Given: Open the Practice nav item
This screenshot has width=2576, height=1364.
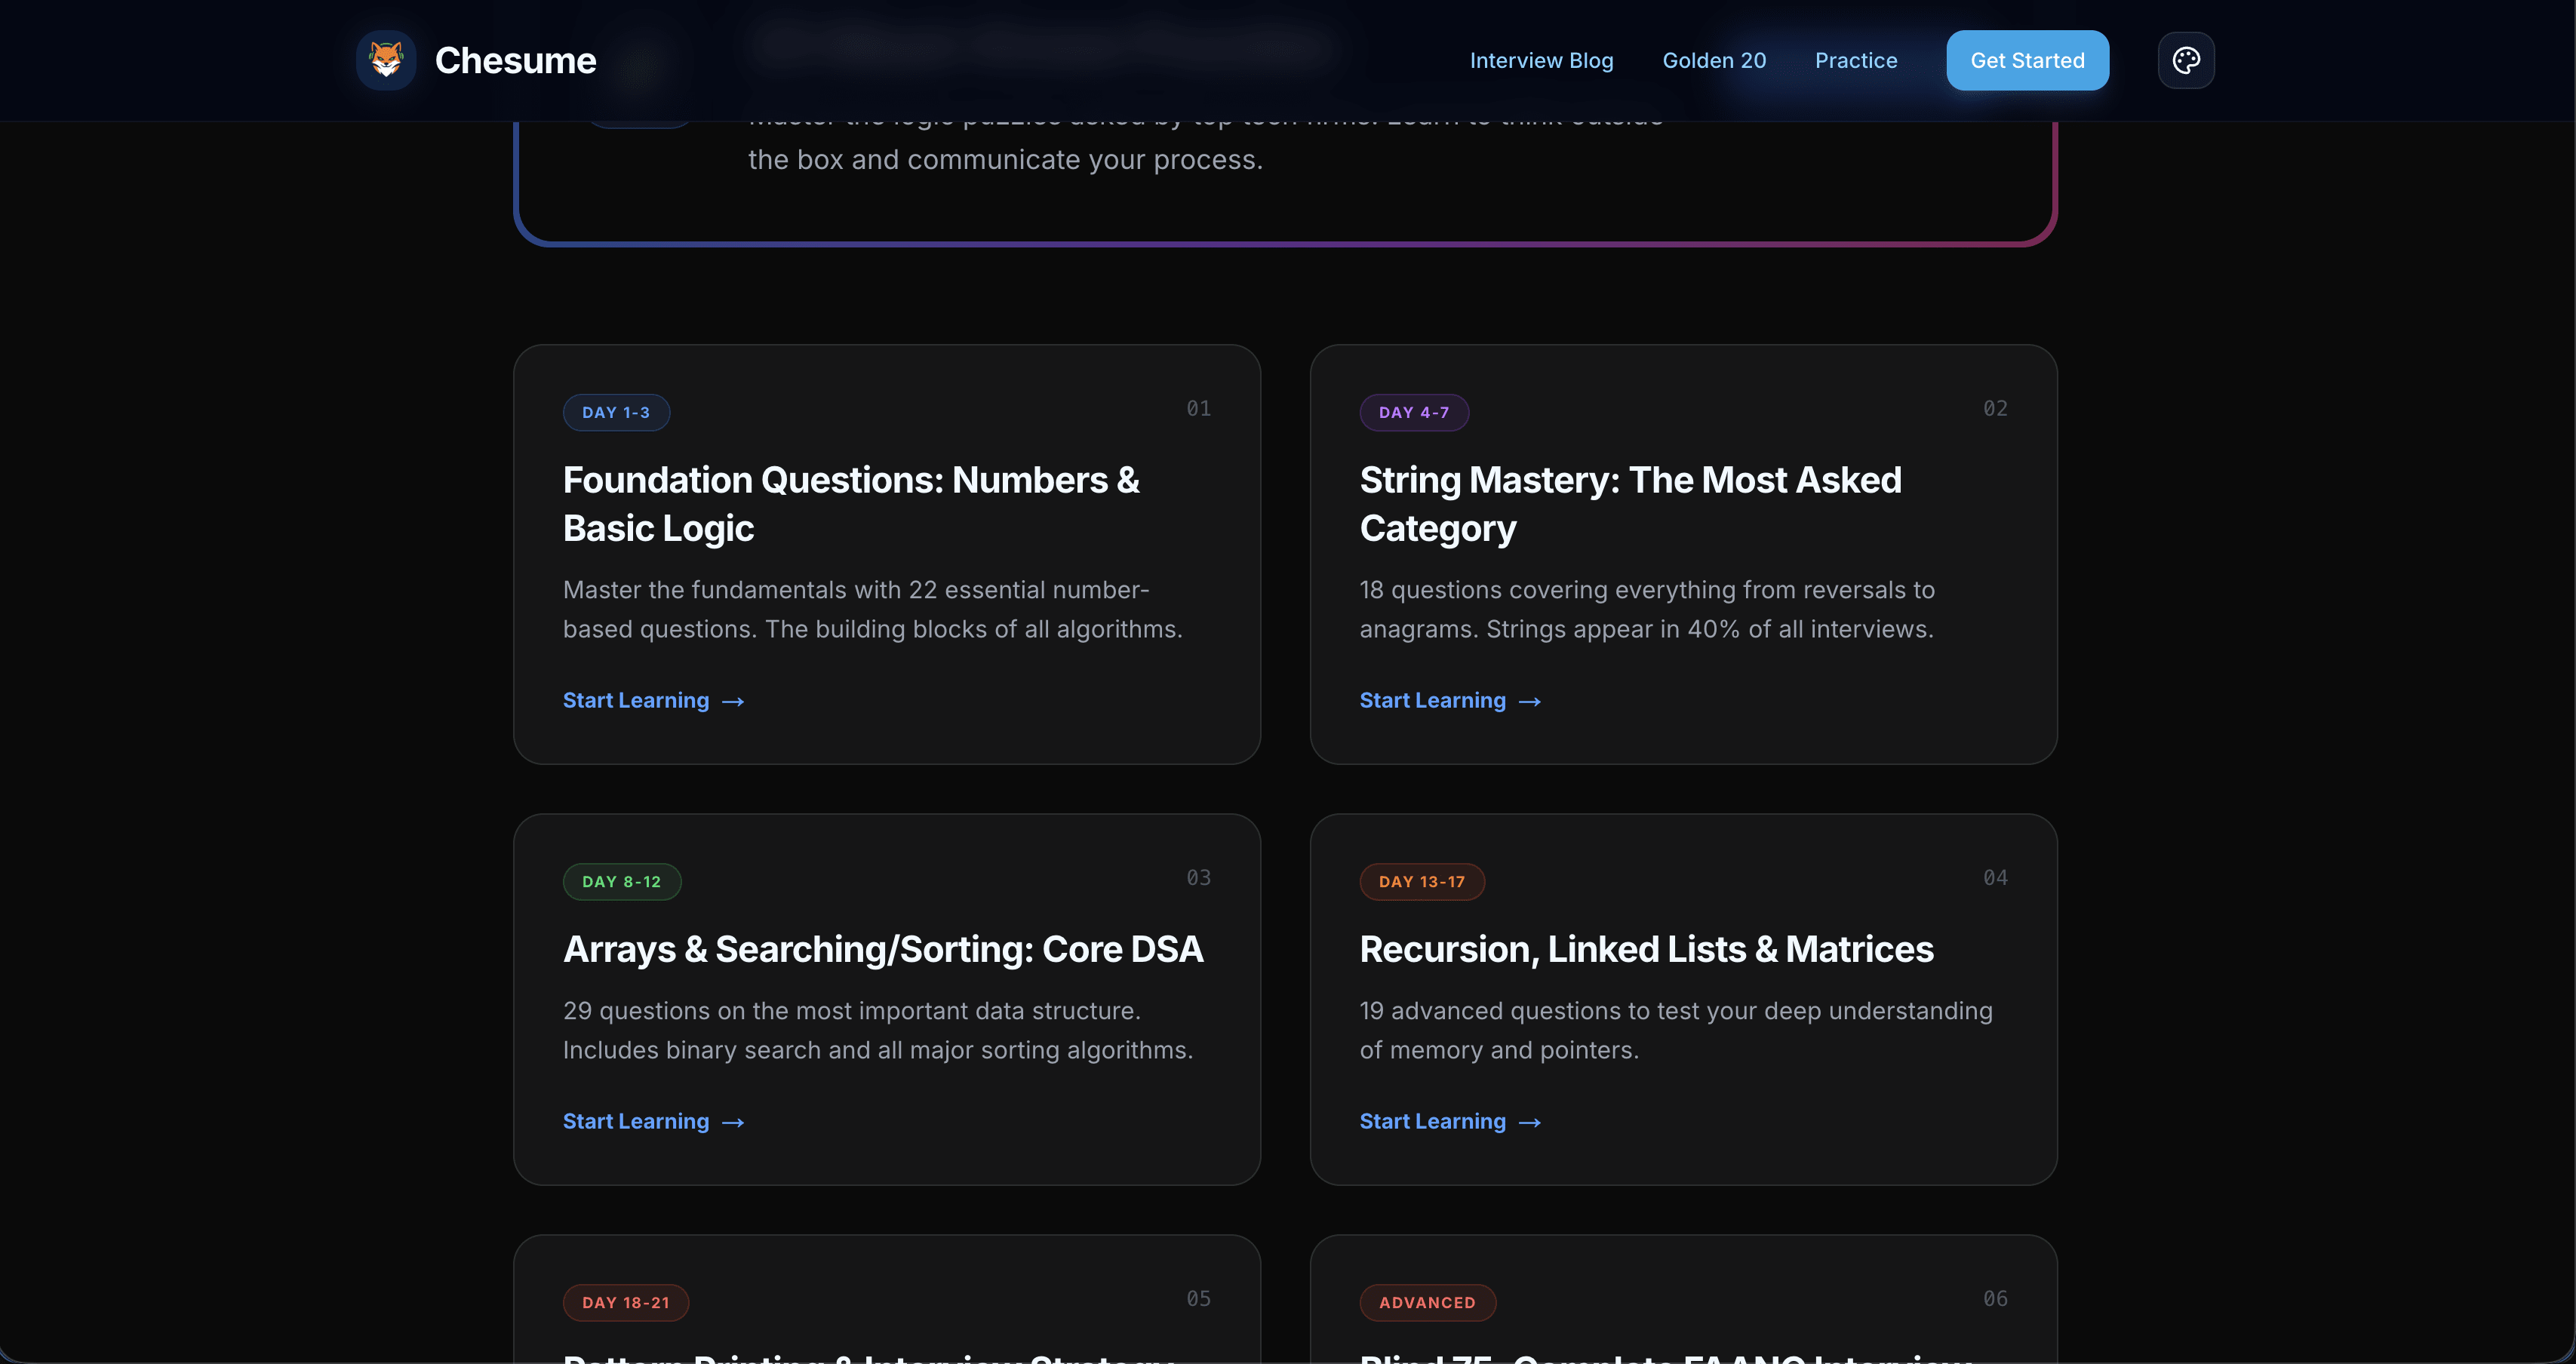Looking at the screenshot, I should coord(1856,60).
